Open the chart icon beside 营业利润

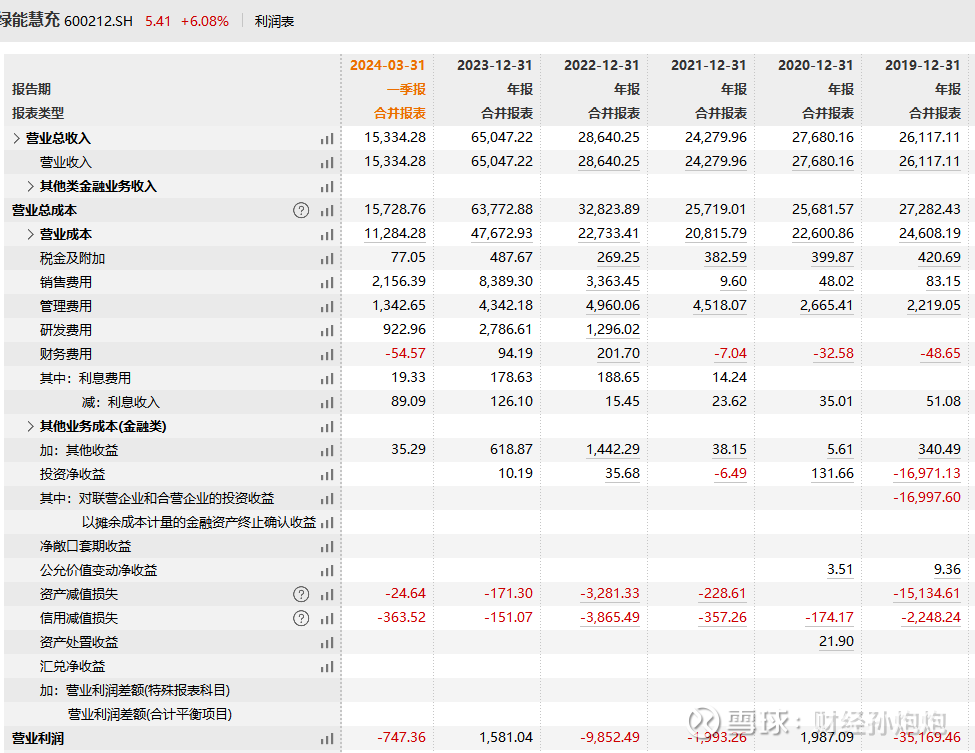tap(327, 737)
